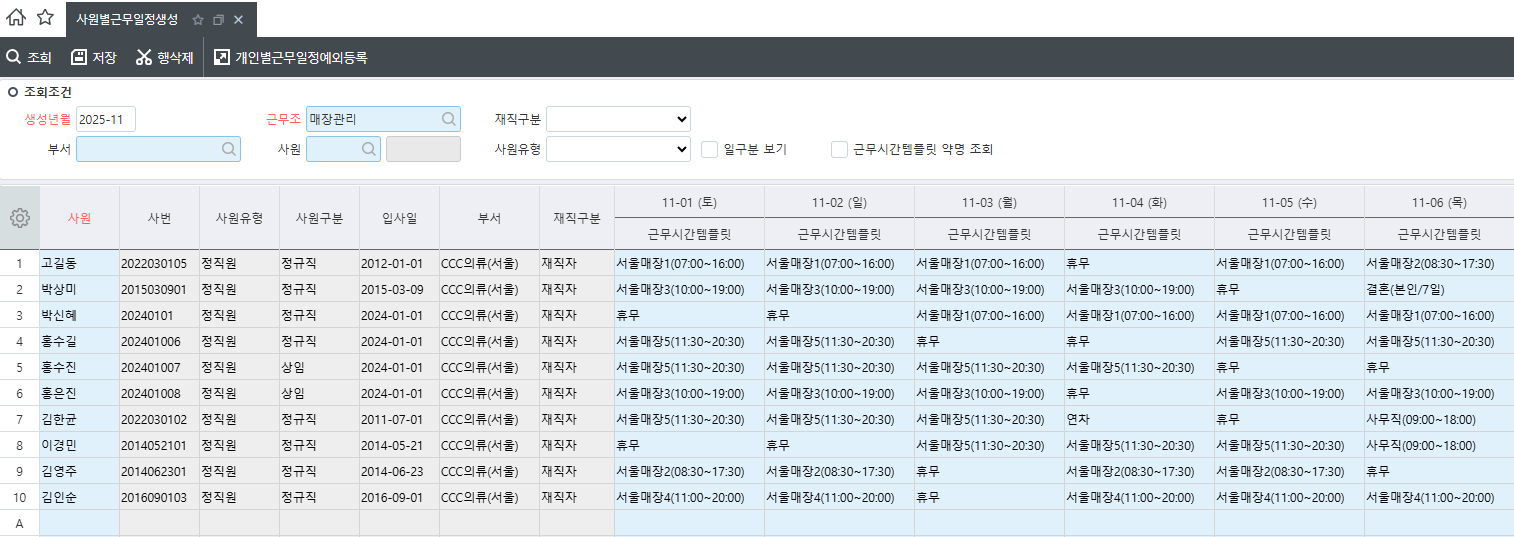Click the 조회 search button
The width and height of the screenshot is (1514, 537).
coord(29,58)
